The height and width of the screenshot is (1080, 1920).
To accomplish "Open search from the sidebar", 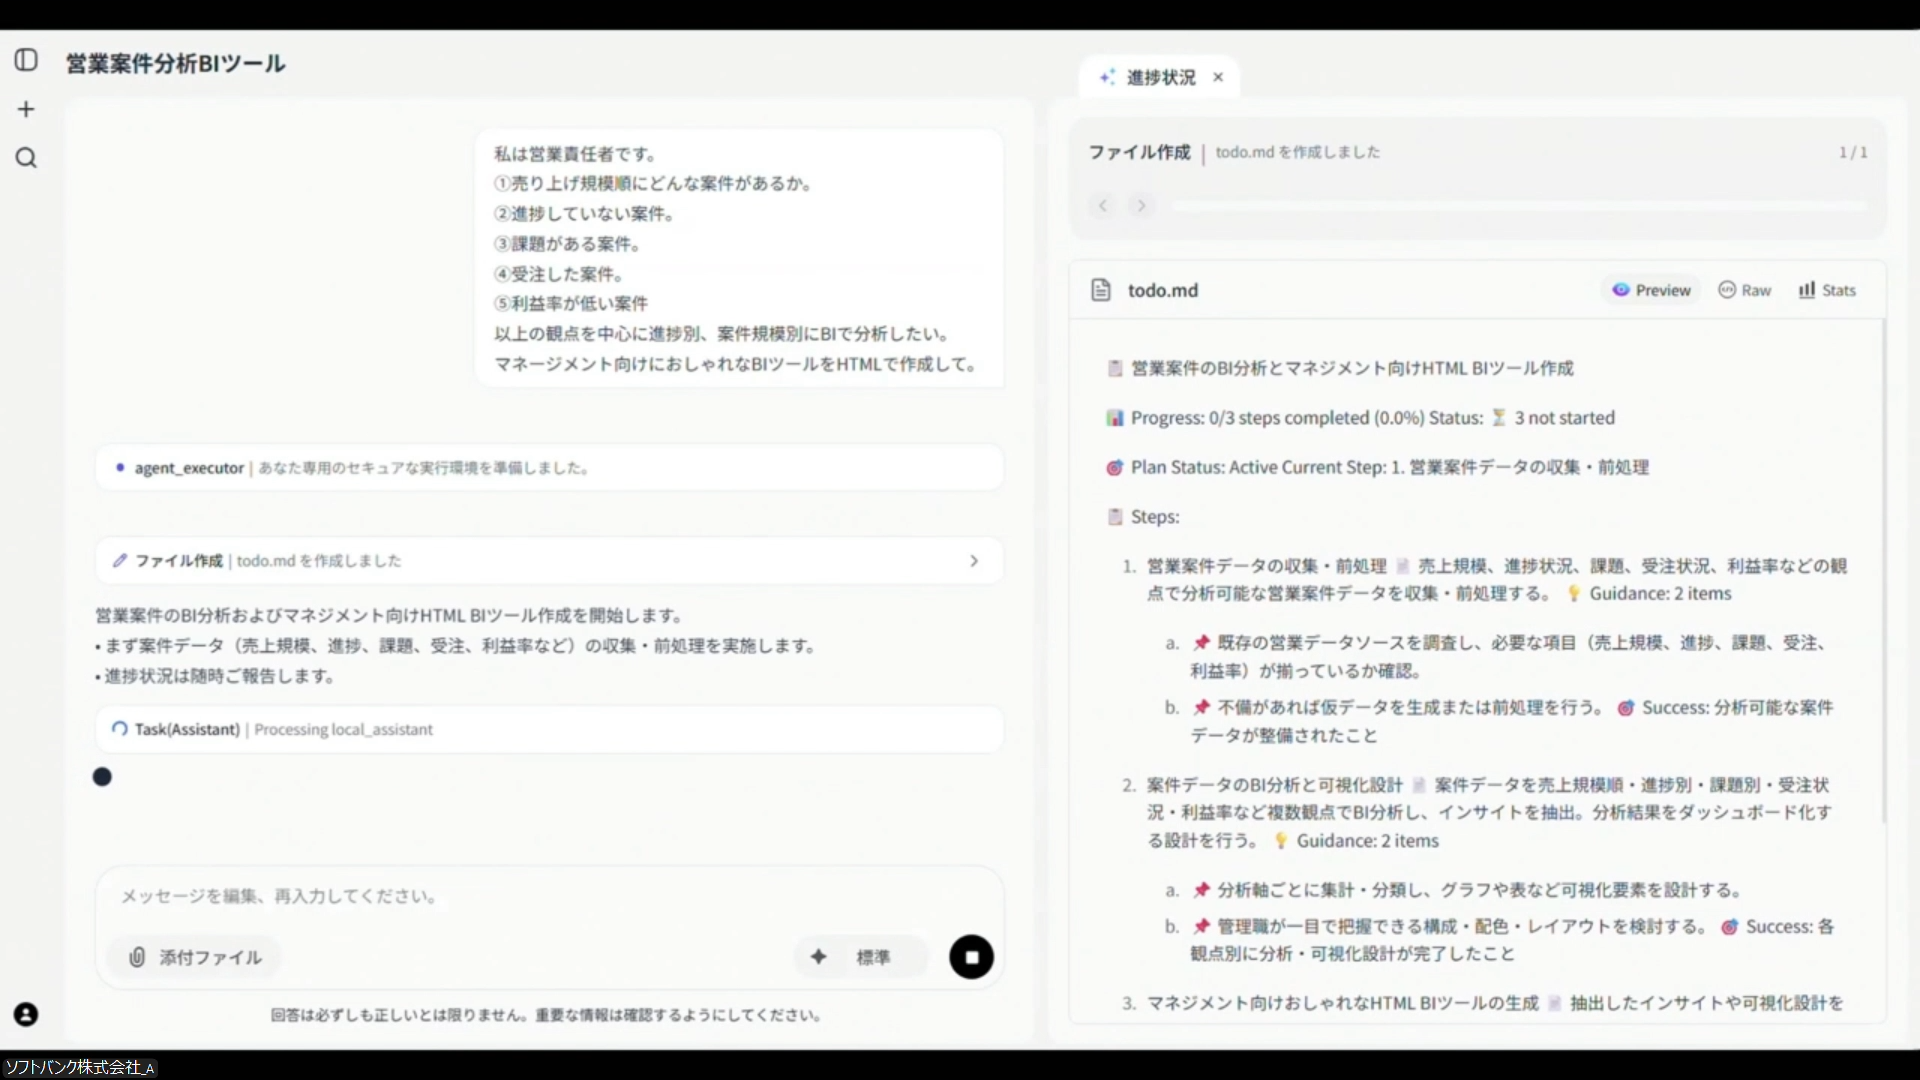I will 26,158.
